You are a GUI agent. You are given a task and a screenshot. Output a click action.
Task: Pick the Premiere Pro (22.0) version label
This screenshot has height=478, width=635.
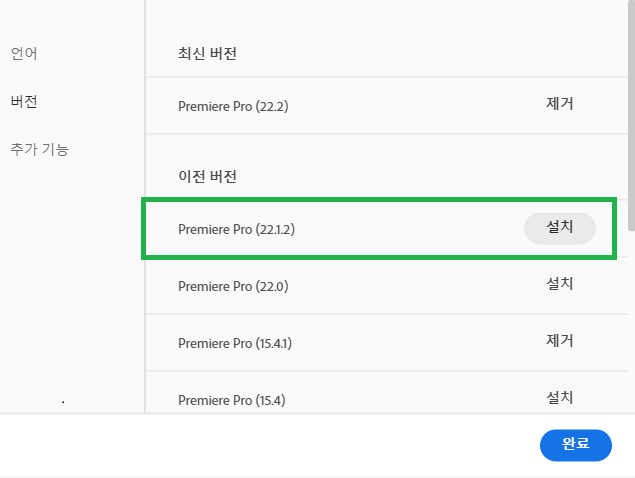tap(233, 286)
